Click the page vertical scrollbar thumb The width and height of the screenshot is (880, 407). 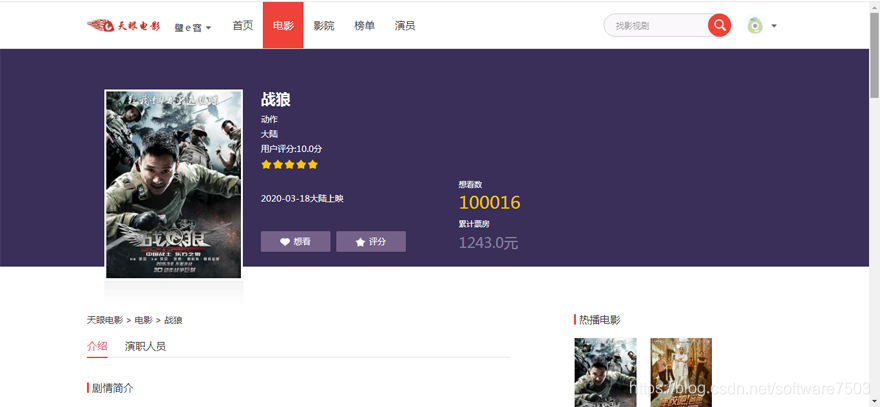[x=874, y=55]
